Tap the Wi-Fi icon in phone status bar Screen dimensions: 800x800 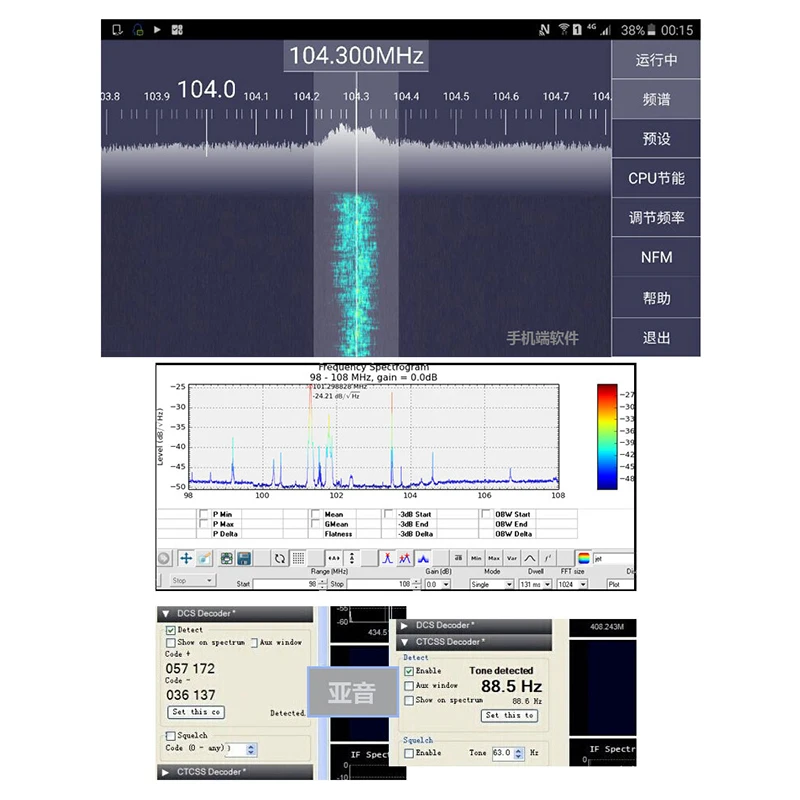coord(563,30)
